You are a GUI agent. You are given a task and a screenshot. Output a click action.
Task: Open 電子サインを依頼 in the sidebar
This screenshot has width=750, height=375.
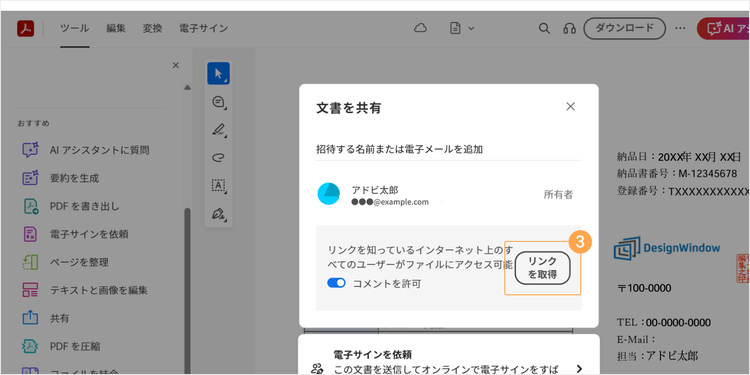click(76, 234)
